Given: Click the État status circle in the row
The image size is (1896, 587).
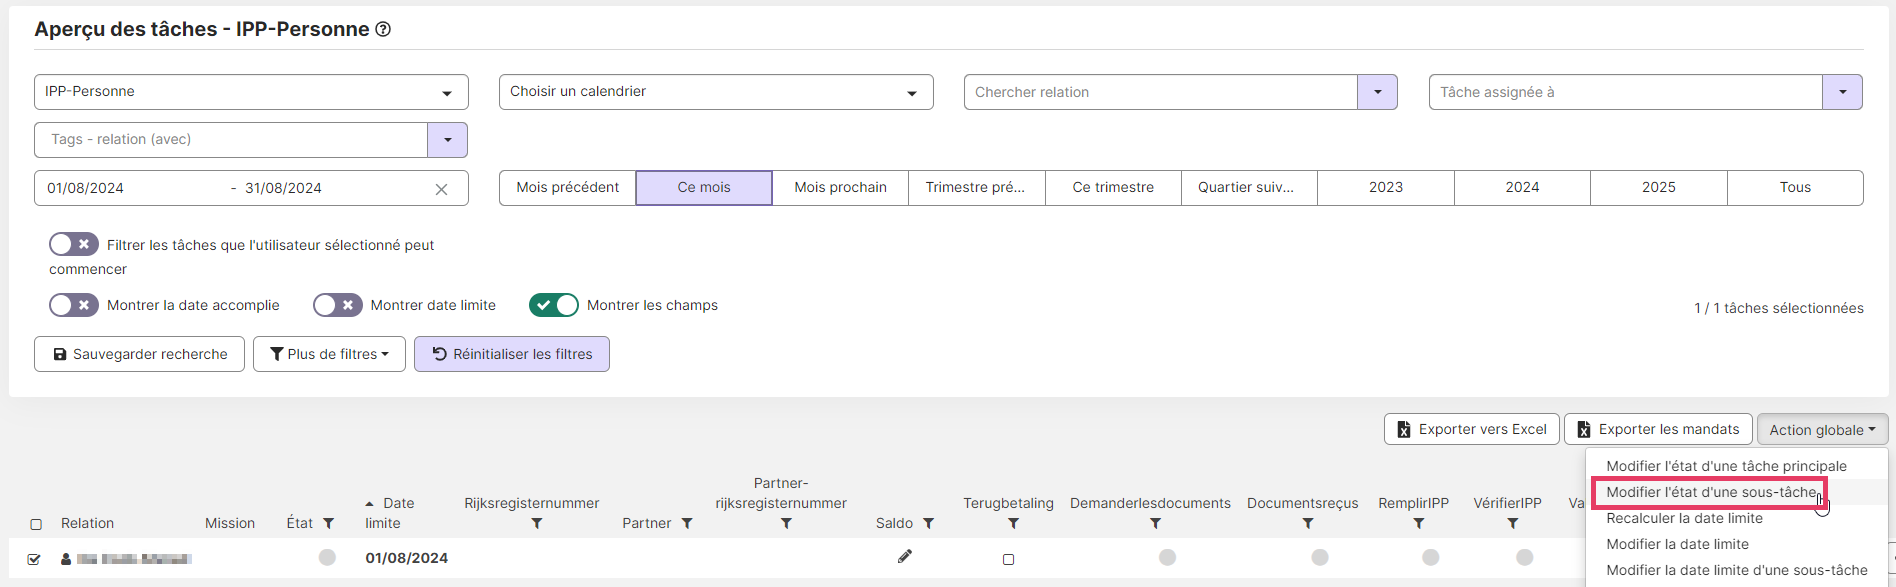Looking at the screenshot, I should click(327, 557).
